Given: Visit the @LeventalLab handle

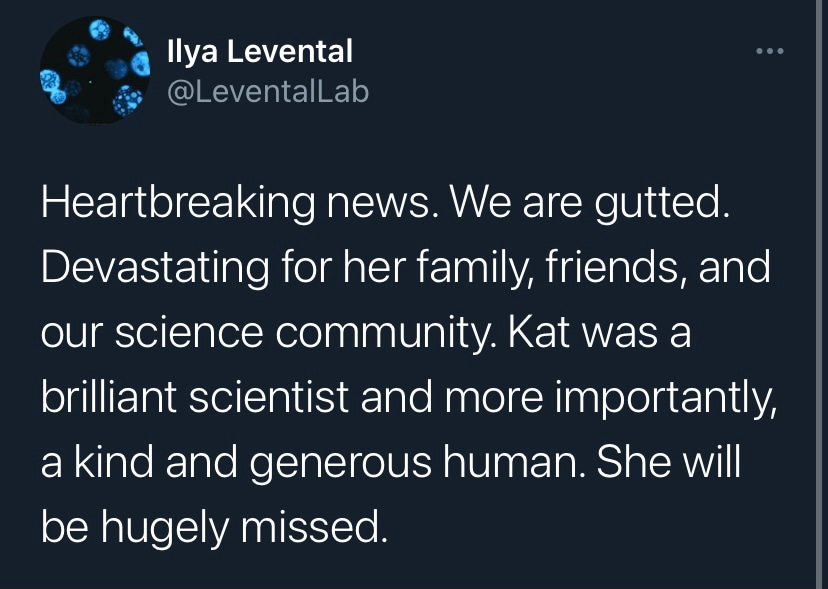Looking at the screenshot, I should point(268,92).
